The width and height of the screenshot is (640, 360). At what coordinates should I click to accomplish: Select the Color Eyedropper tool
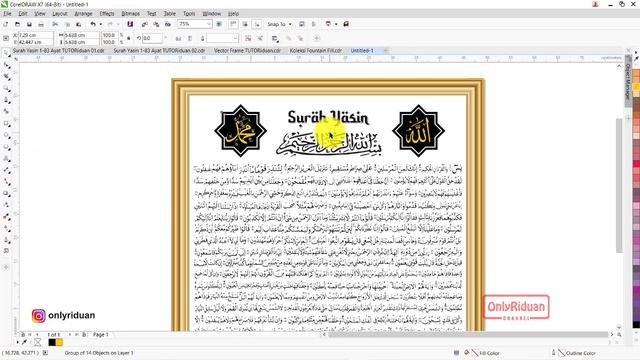(6, 217)
